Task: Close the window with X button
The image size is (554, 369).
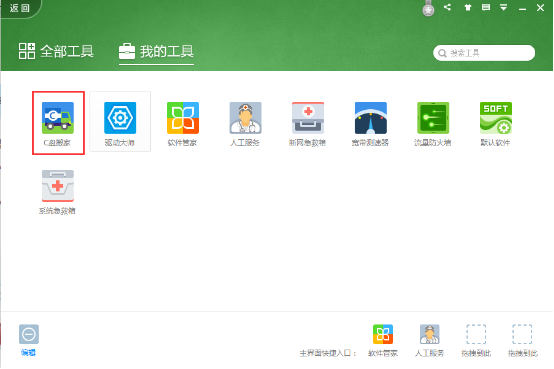Action: 540,7
